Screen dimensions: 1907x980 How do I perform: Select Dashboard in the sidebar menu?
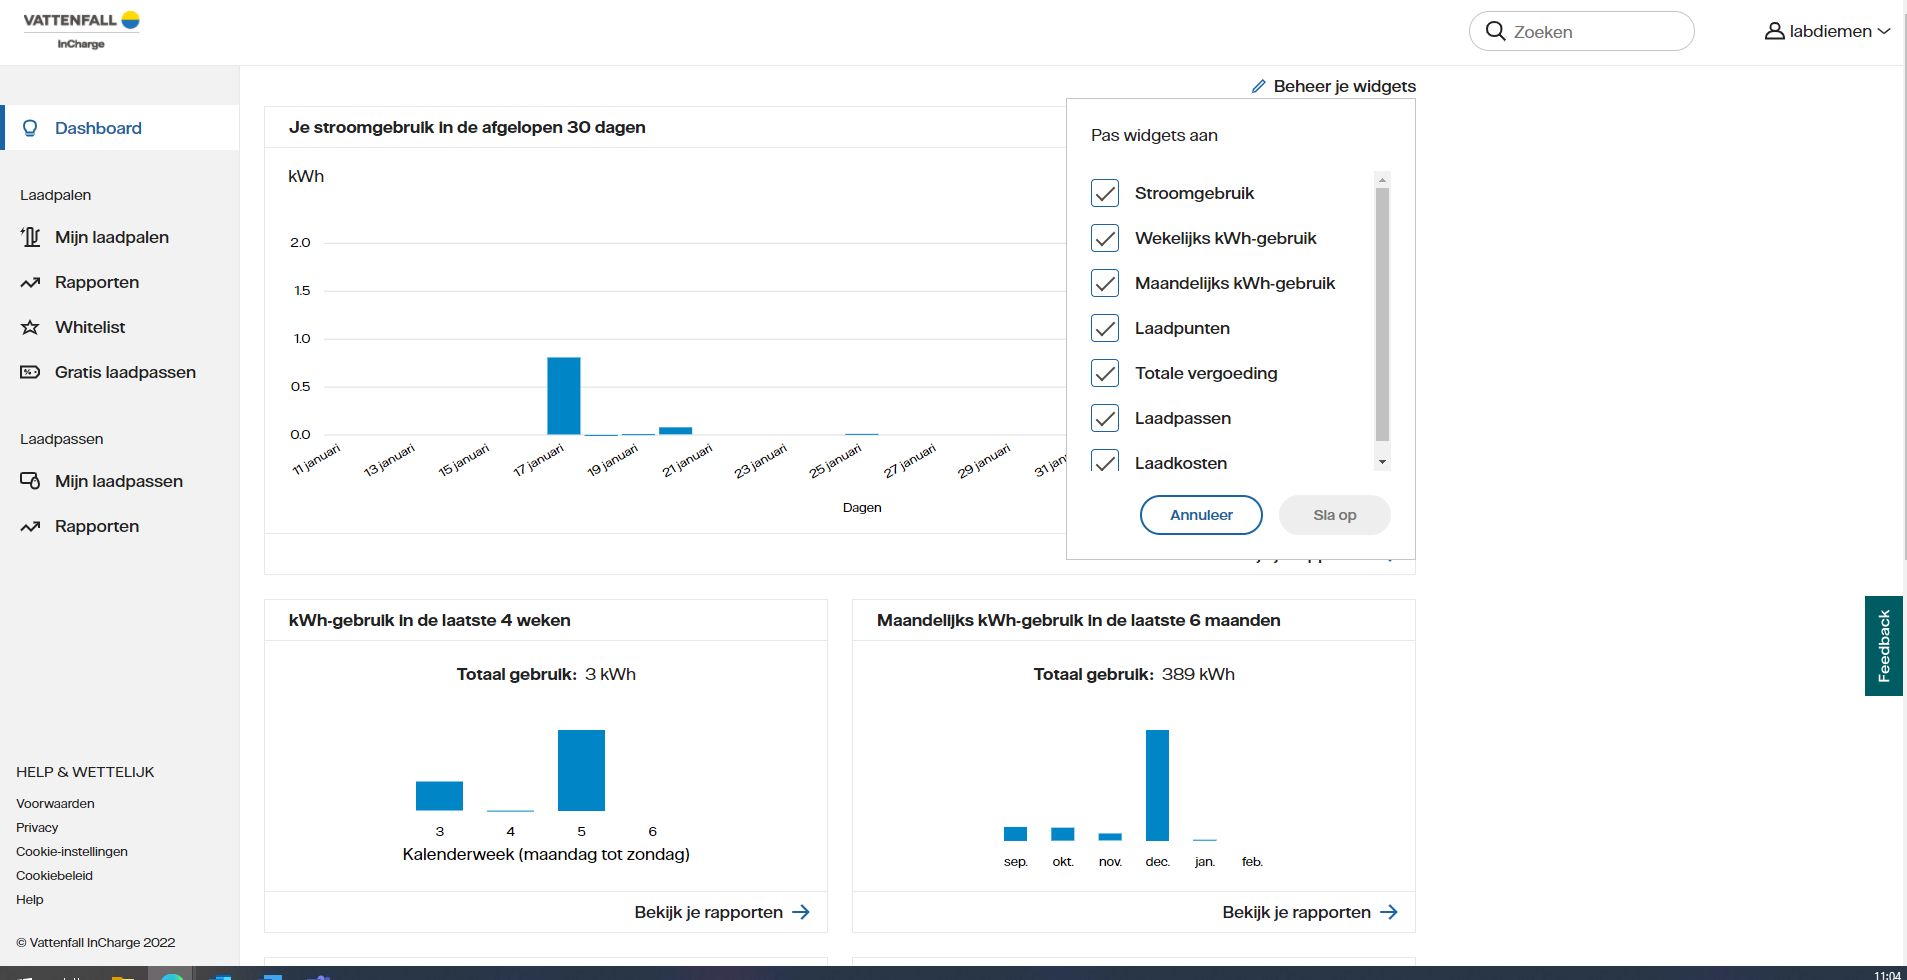(97, 128)
